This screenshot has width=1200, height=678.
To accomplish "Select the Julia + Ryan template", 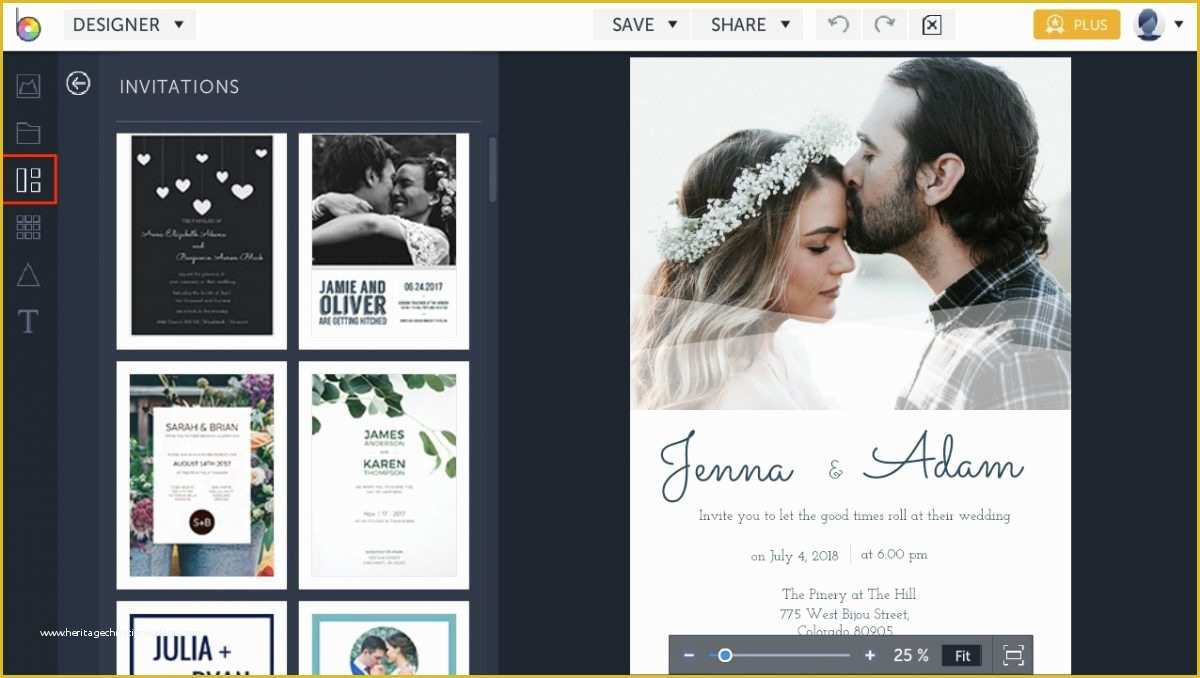I will (202, 639).
